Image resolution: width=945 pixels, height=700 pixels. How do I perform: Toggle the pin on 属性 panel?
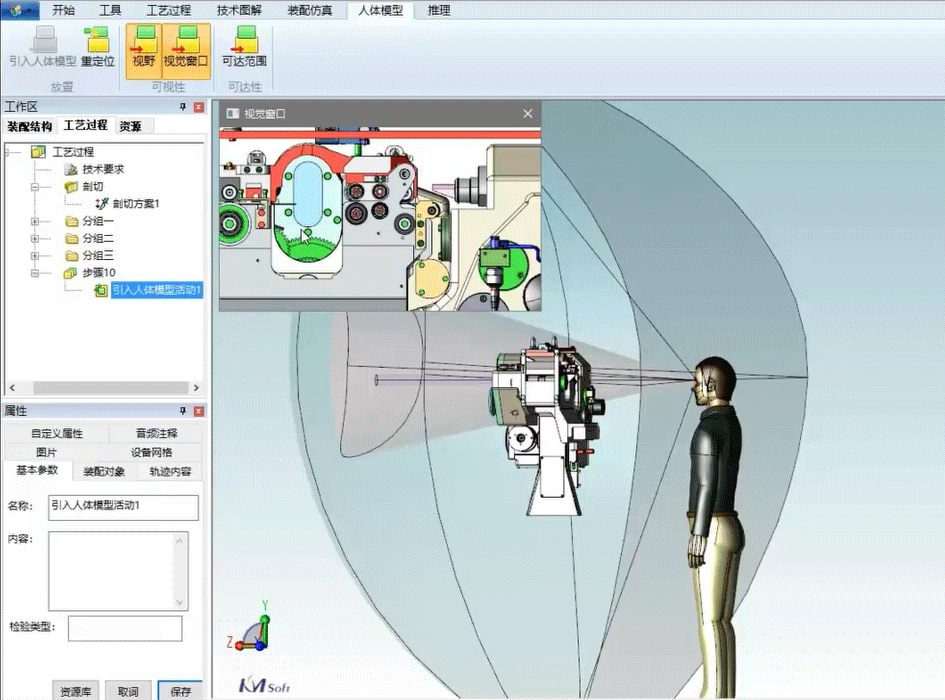[x=182, y=411]
